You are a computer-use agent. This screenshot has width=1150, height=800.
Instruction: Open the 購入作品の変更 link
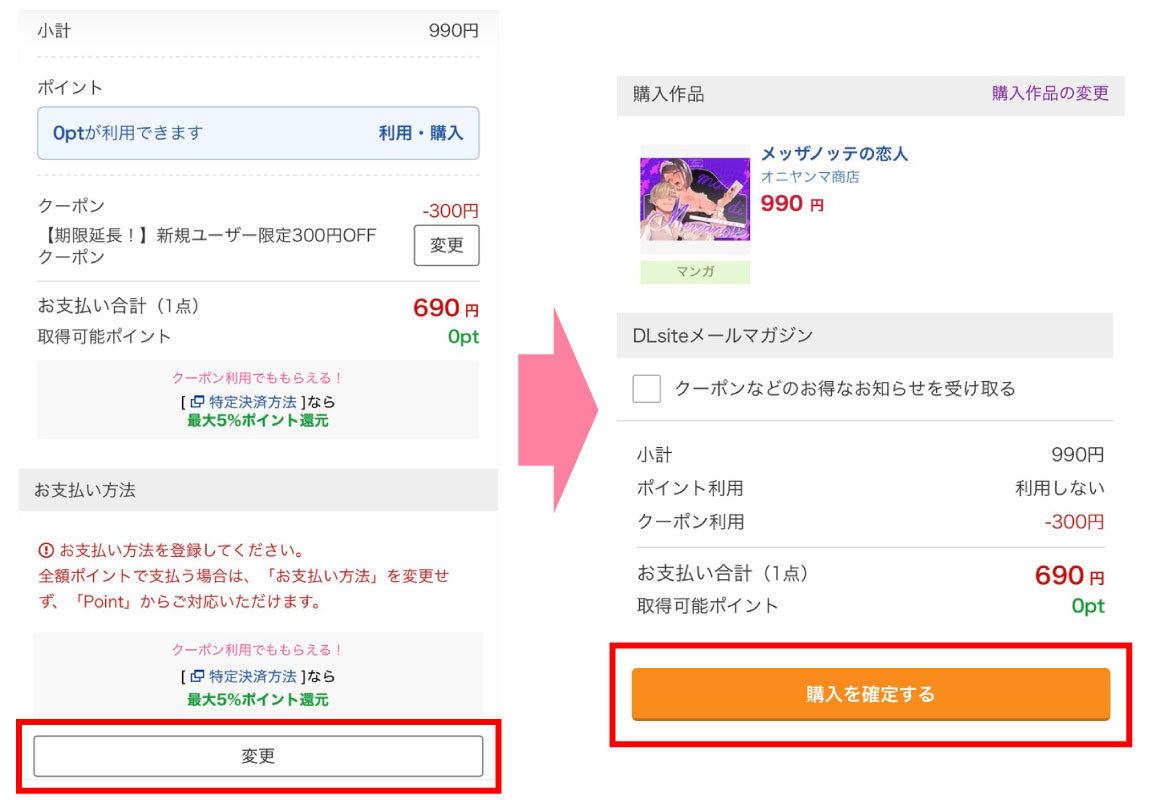[x=1050, y=94]
